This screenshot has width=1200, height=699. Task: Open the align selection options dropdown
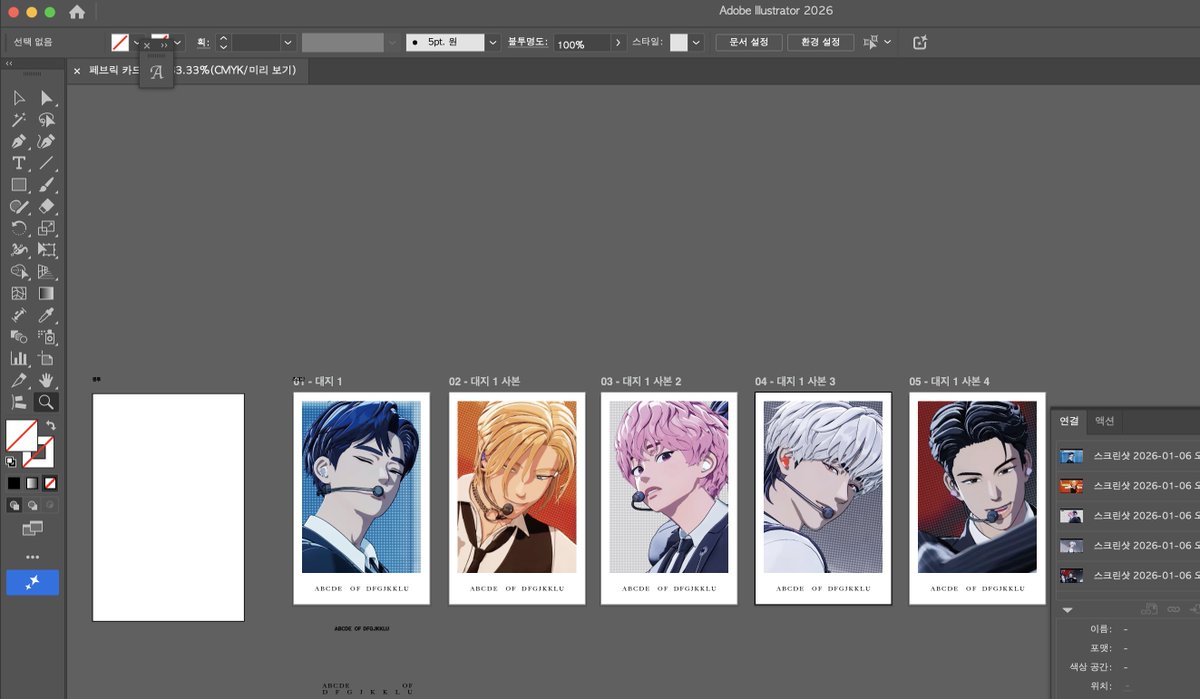(x=887, y=43)
